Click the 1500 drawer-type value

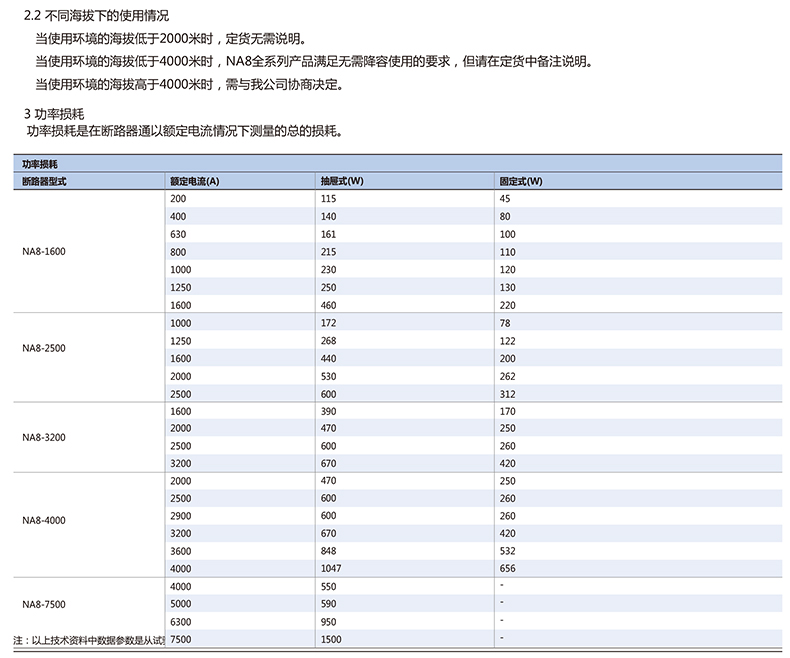332,638
